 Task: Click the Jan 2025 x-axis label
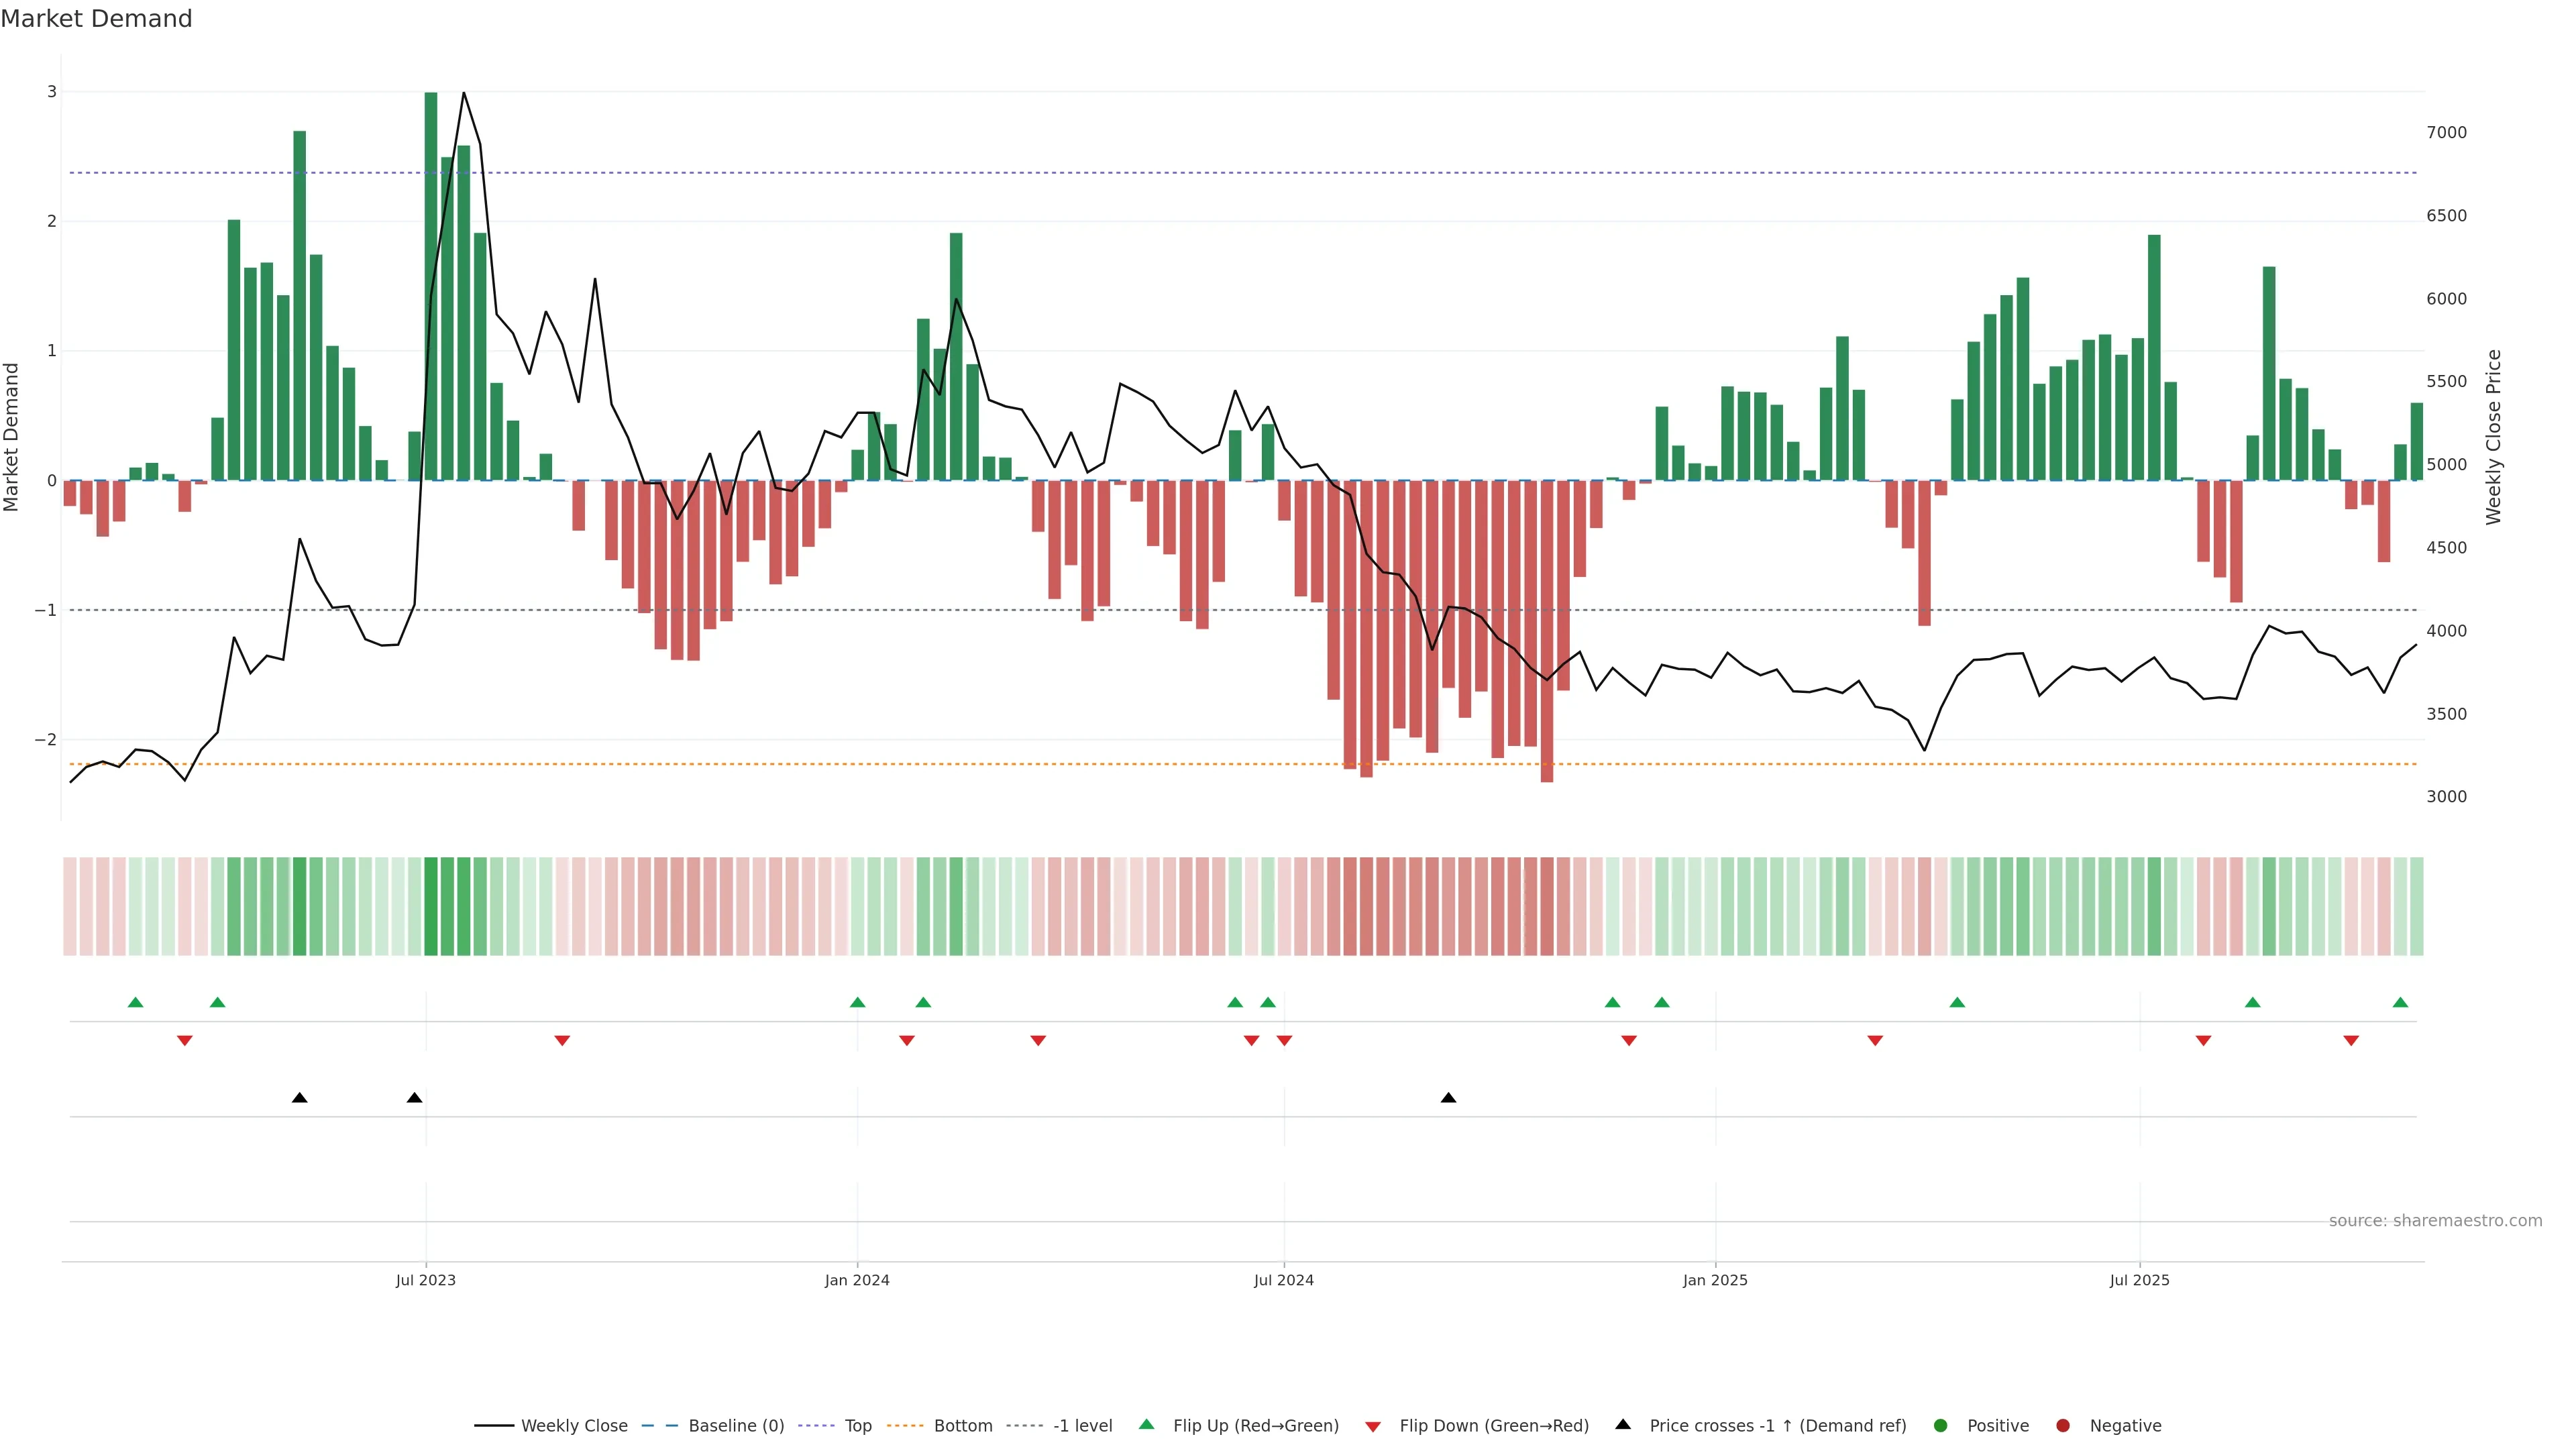(x=1715, y=1280)
